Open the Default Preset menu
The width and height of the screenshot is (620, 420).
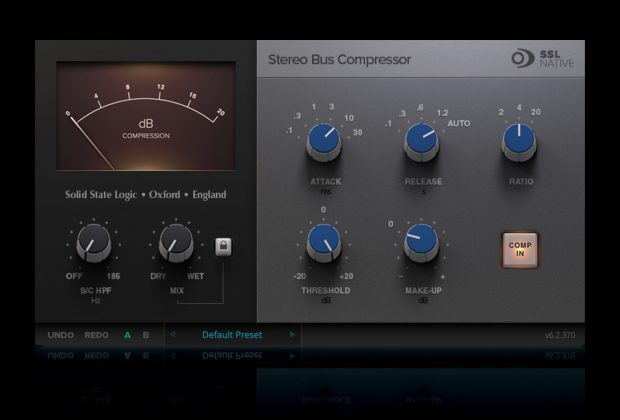coord(232,335)
